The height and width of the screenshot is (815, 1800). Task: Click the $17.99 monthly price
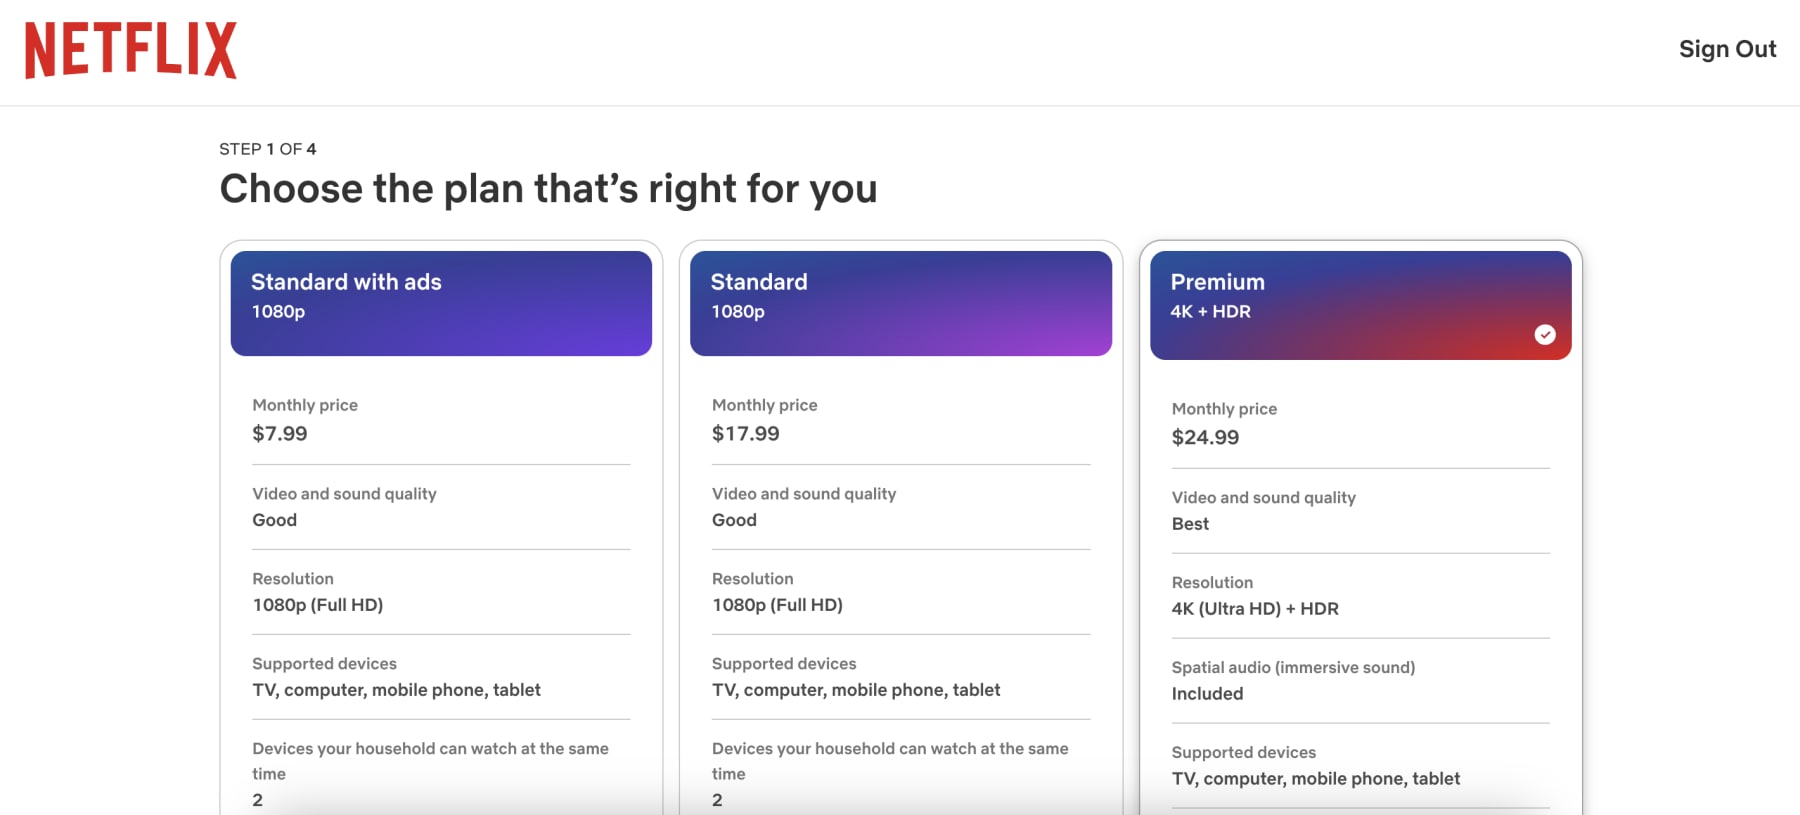tap(745, 434)
